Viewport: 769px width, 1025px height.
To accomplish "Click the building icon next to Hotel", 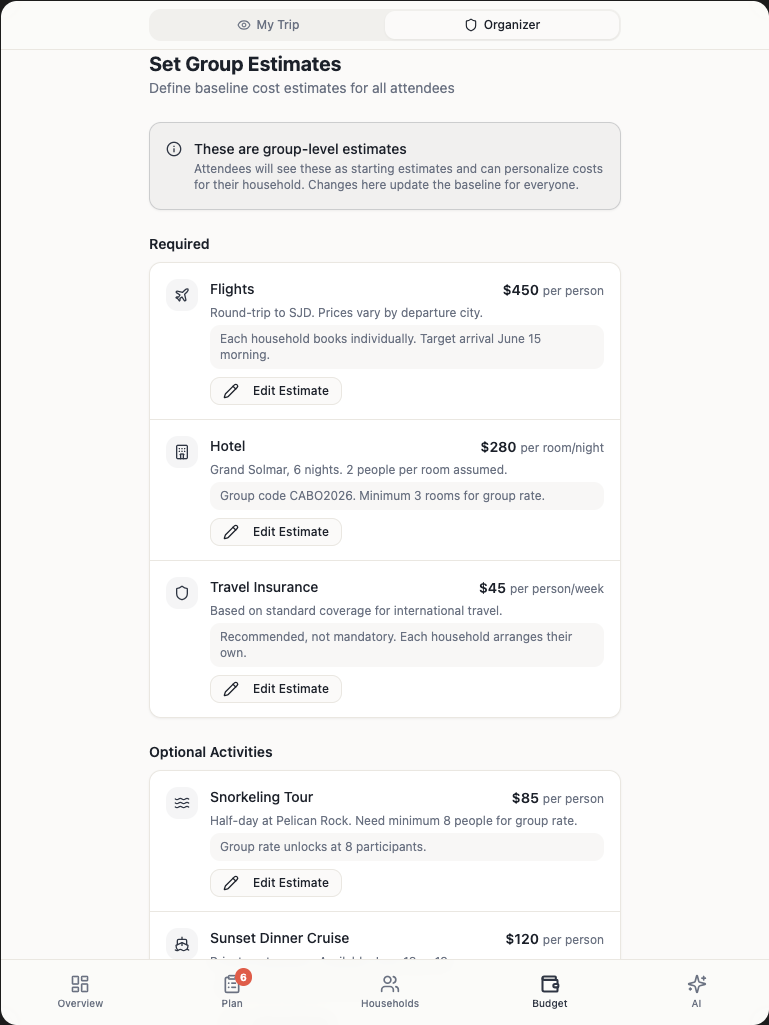I will 182,452.
